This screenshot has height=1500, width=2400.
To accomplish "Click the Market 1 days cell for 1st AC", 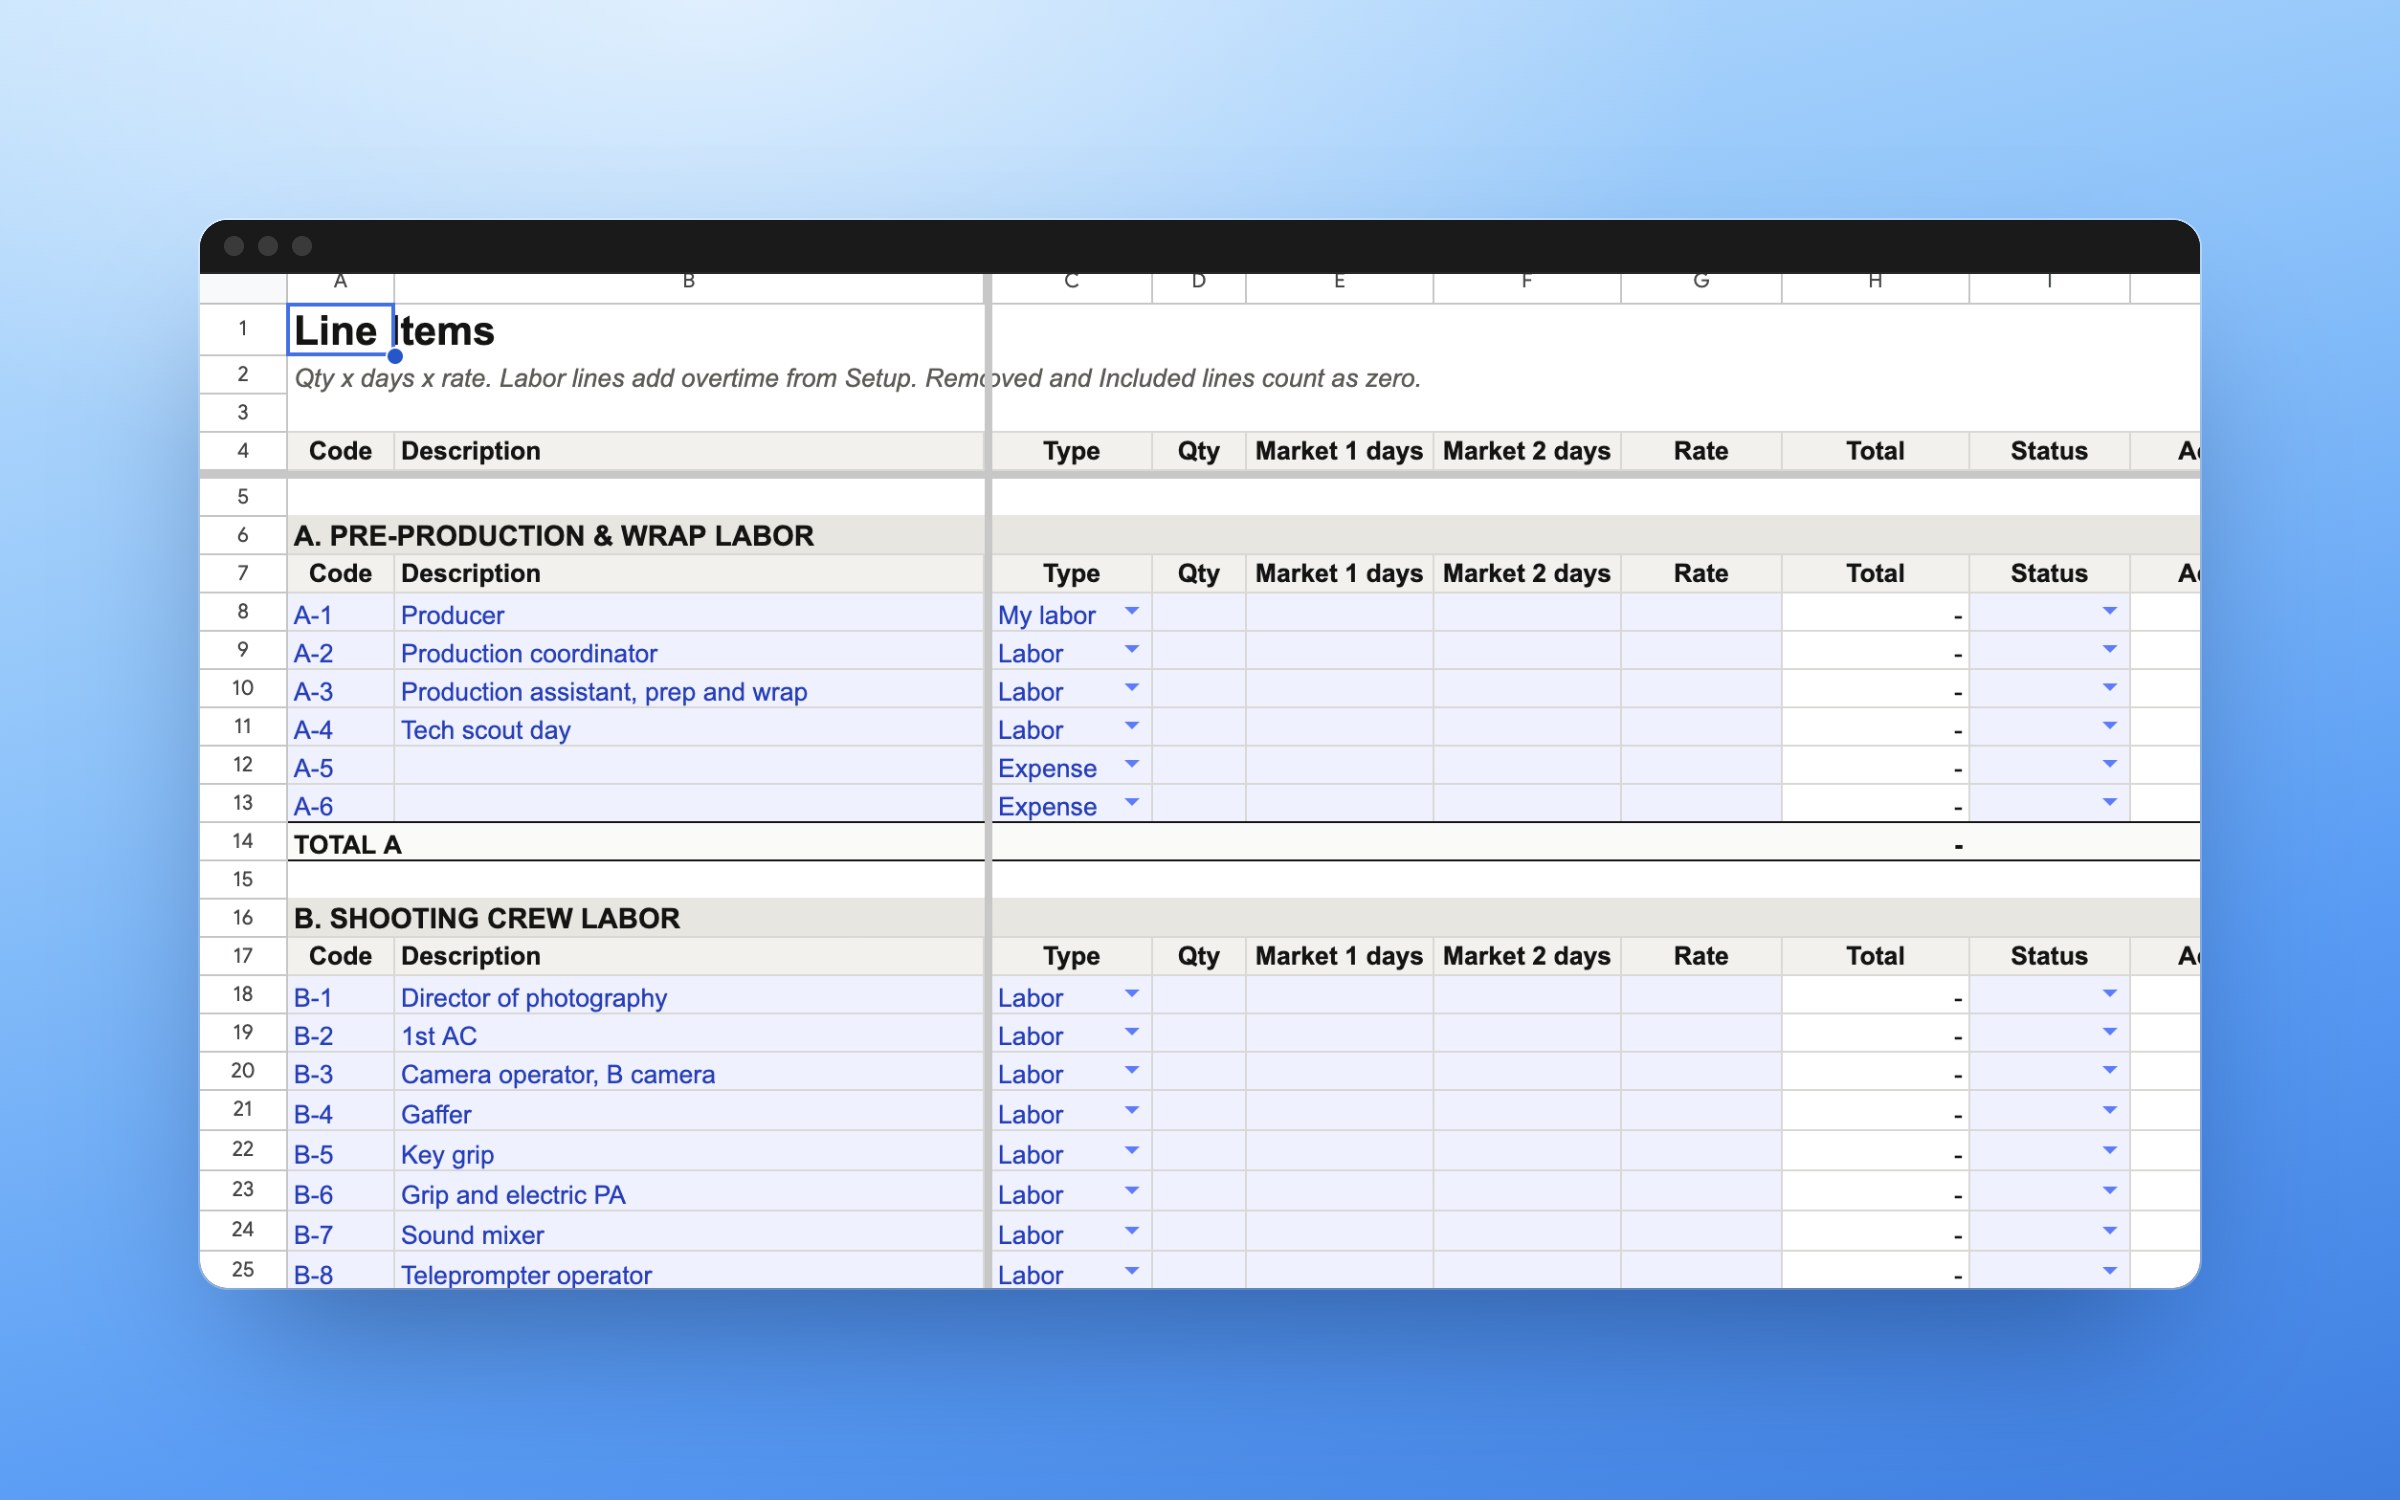I will pyautogui.click(x=1339, y=1033).
